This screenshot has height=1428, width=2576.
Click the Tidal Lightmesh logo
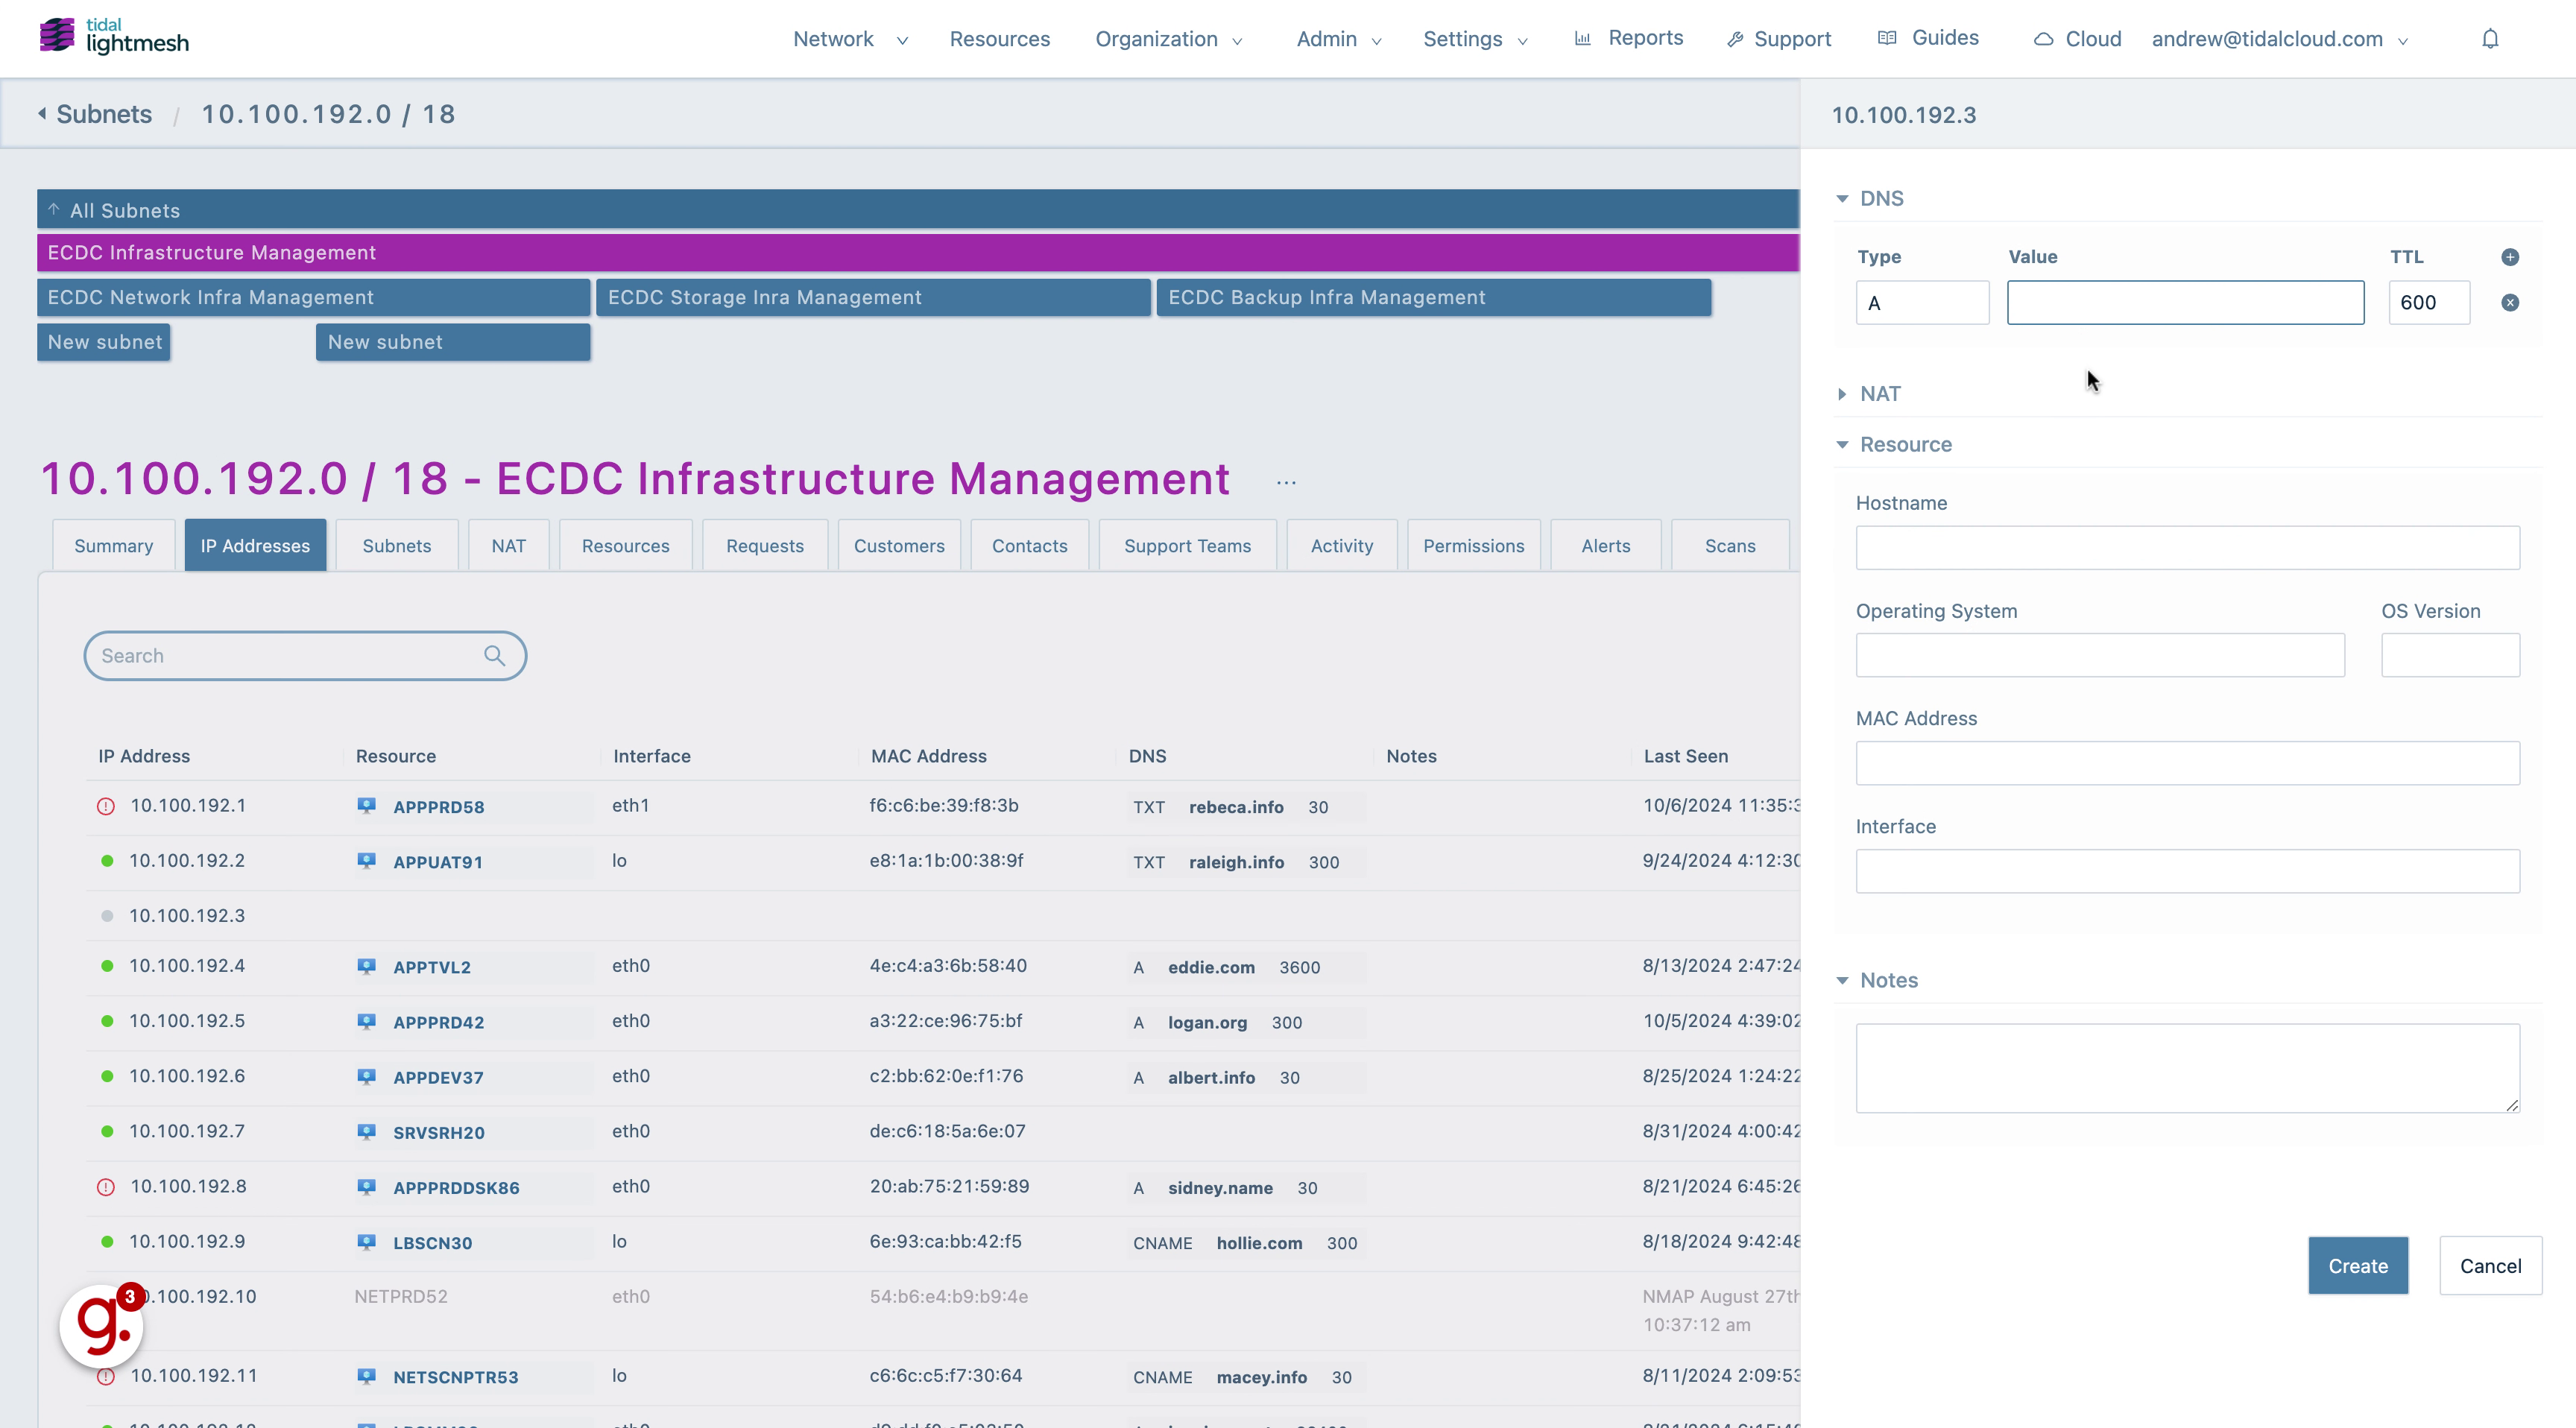114,36
